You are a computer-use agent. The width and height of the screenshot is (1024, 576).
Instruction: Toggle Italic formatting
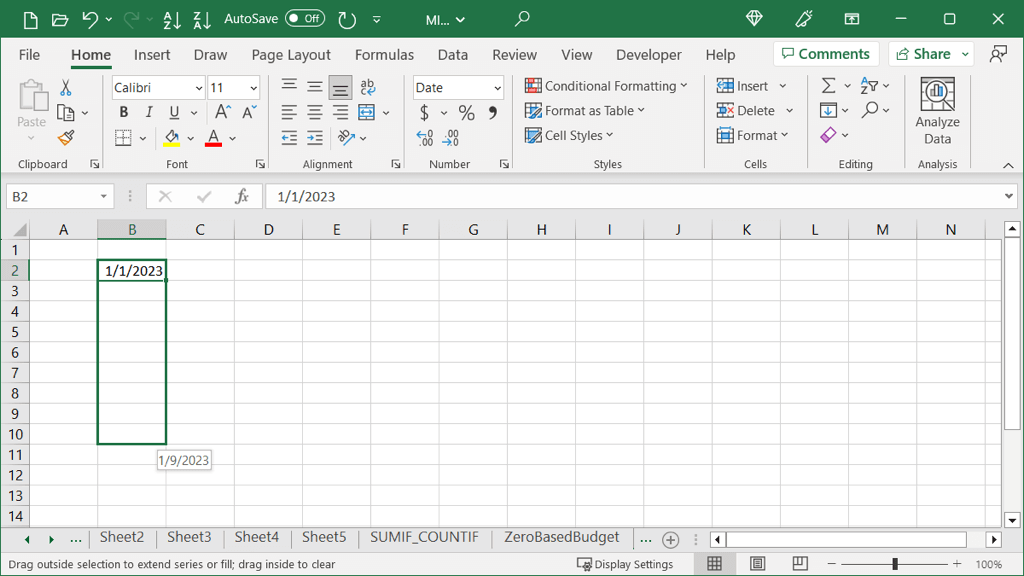coord(149,112)
